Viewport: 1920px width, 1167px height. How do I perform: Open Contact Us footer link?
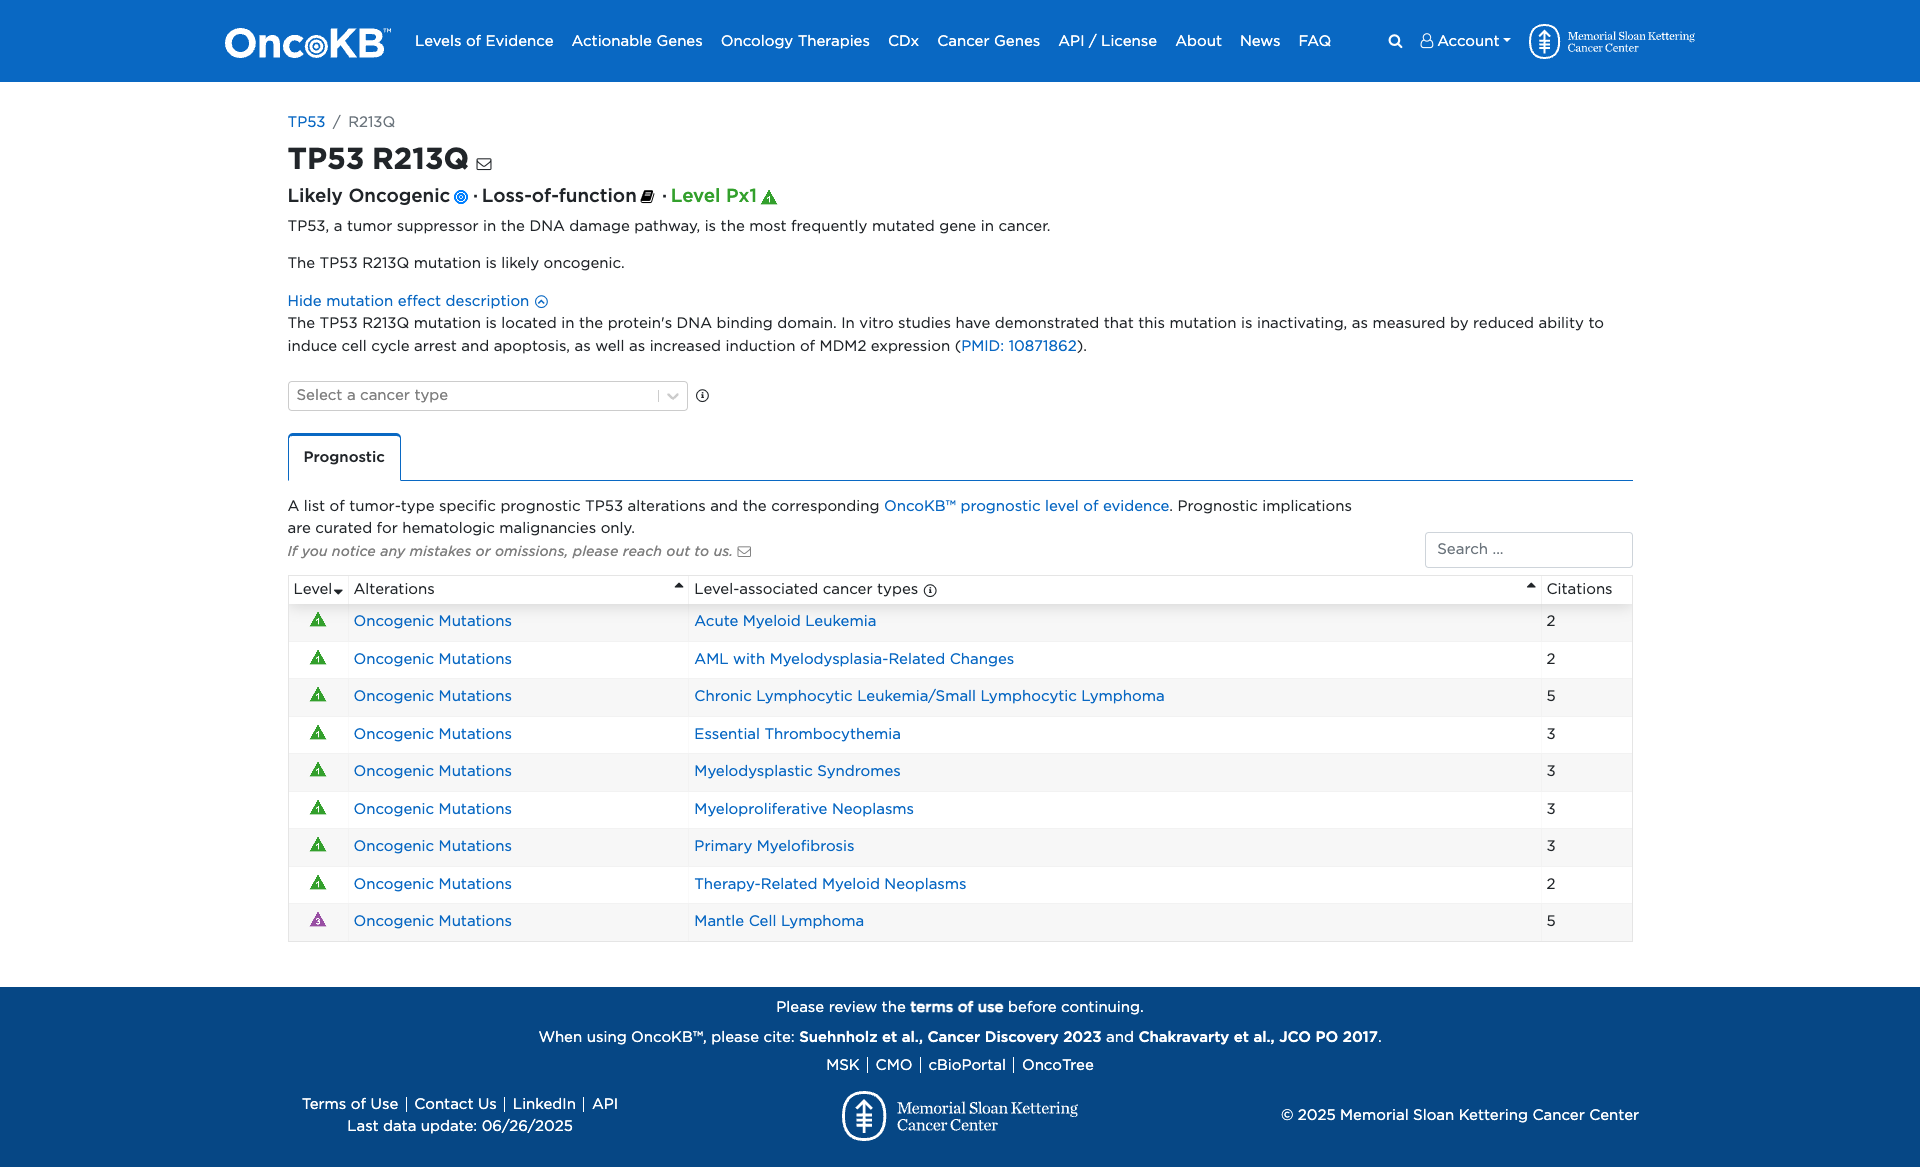(x=455, y=1104)
